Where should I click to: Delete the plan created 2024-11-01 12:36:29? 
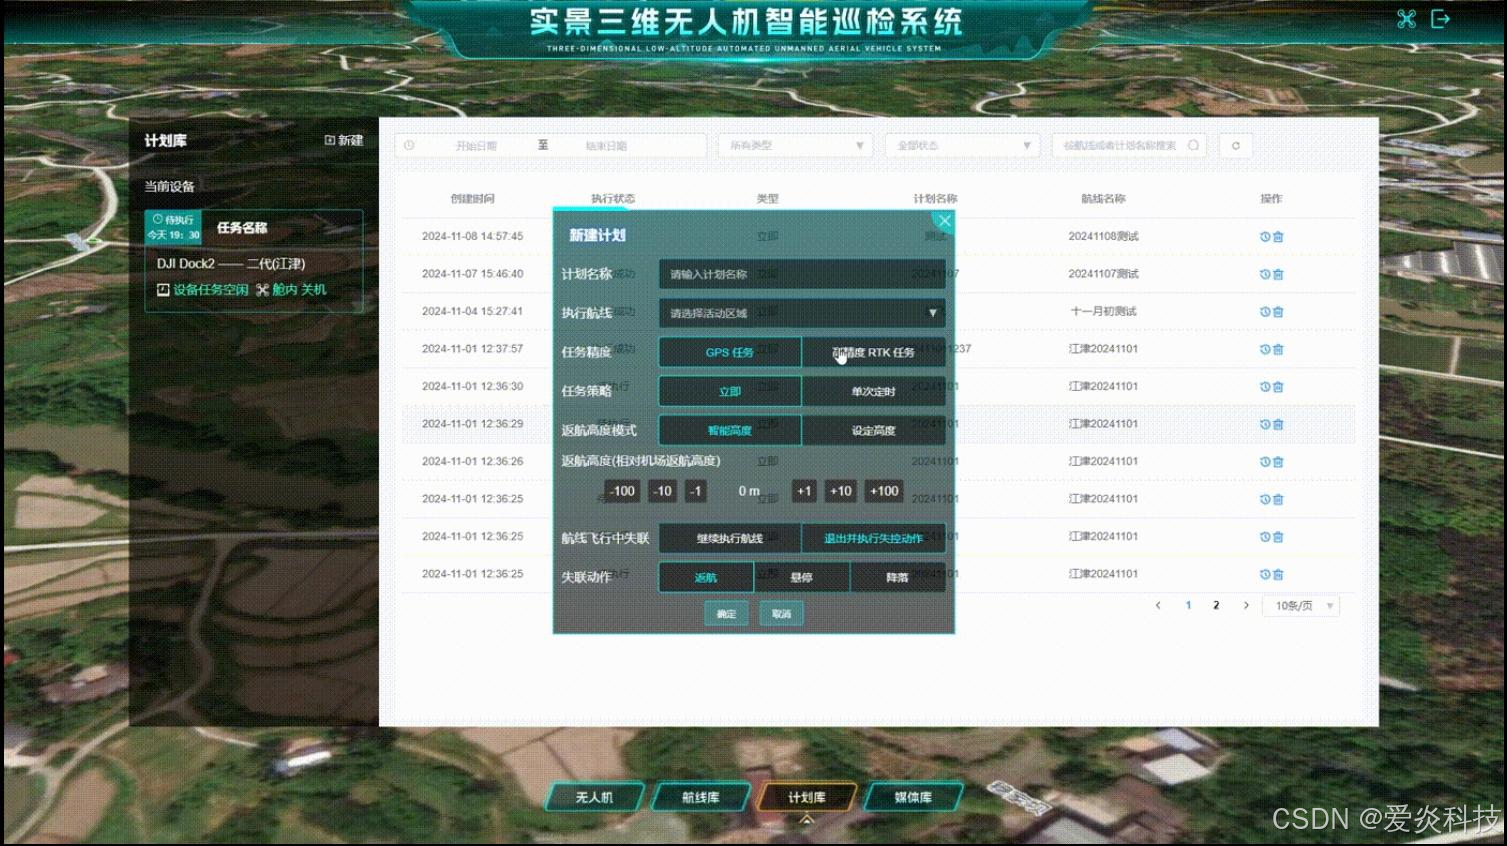click(x=1278, y=424)
